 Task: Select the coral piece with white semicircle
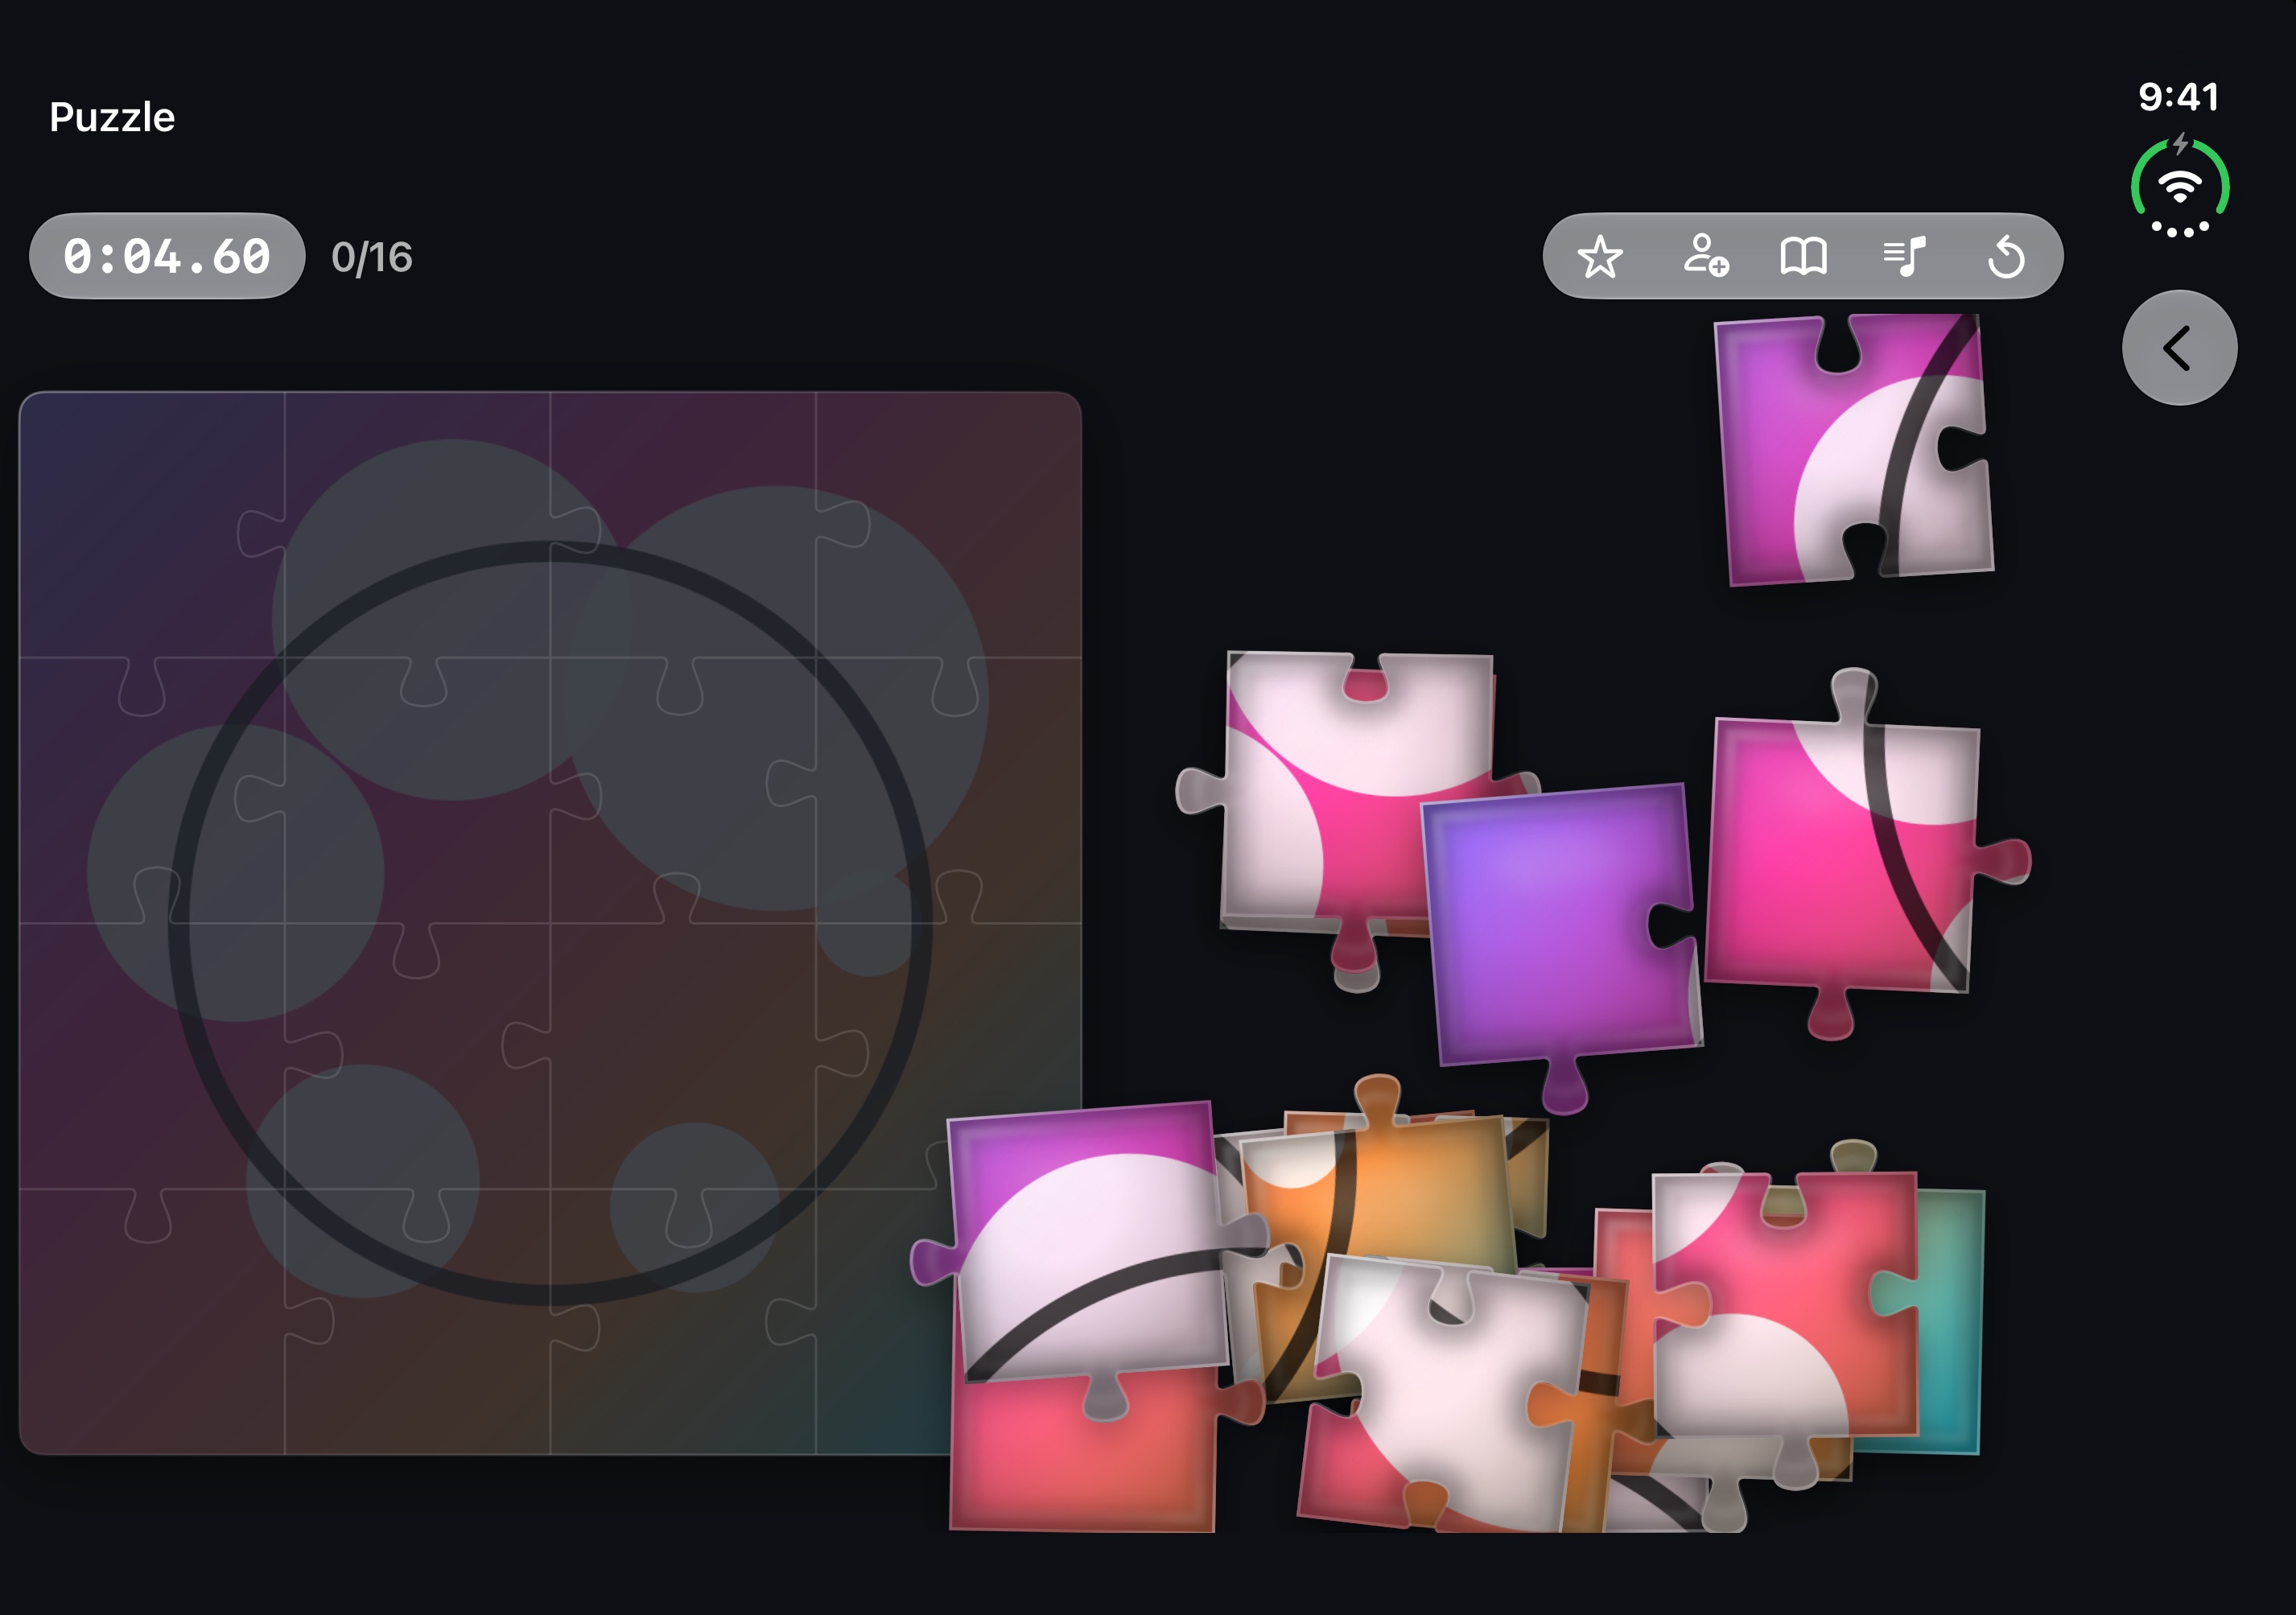point(1785,1305)
